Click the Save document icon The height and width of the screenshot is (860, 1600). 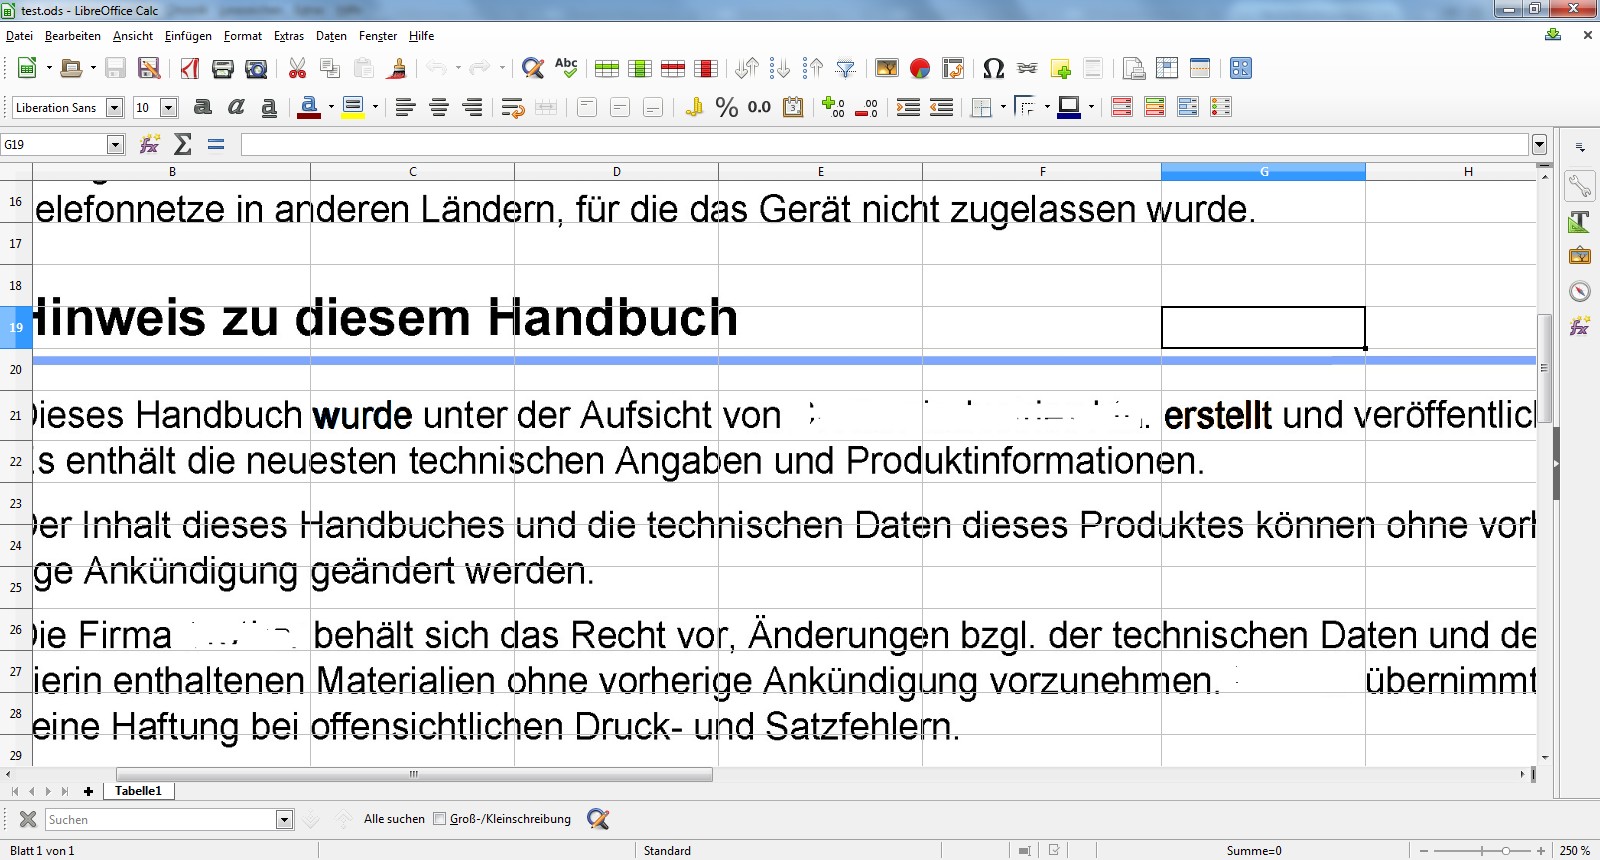tap(116, 68)
